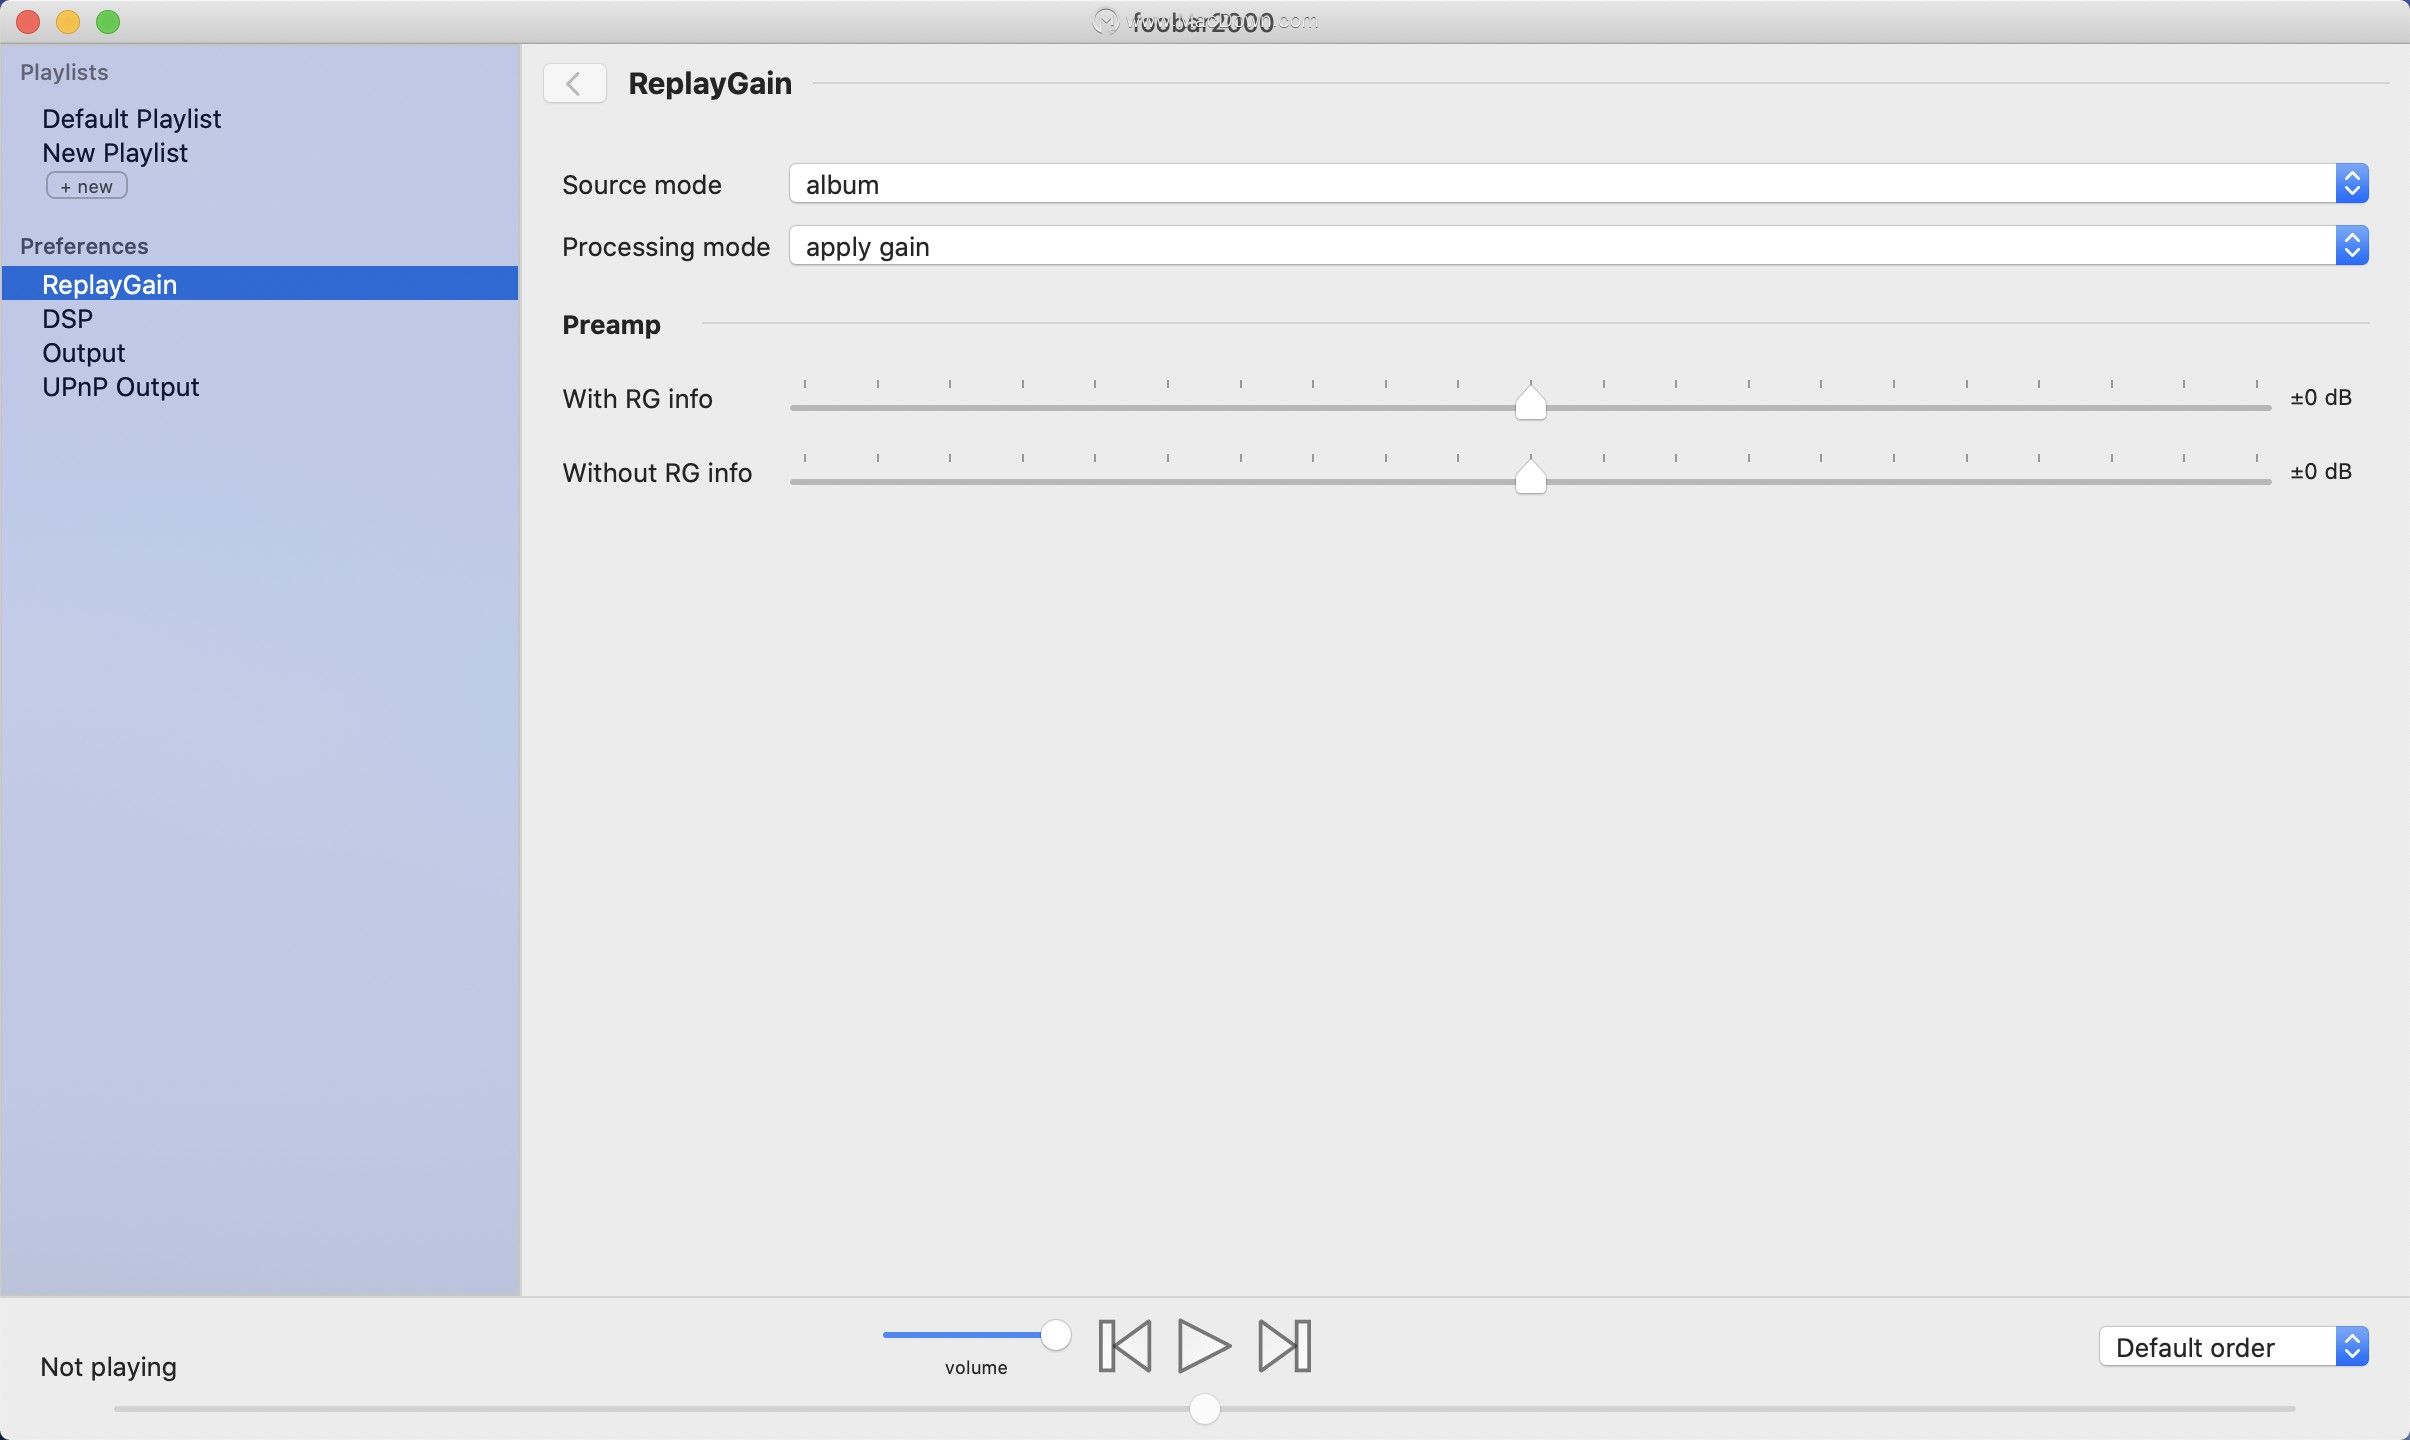Skip to the next track
Image resolution: width=2410 pixels, height=1440 pixels.
pos(1283,1345)
